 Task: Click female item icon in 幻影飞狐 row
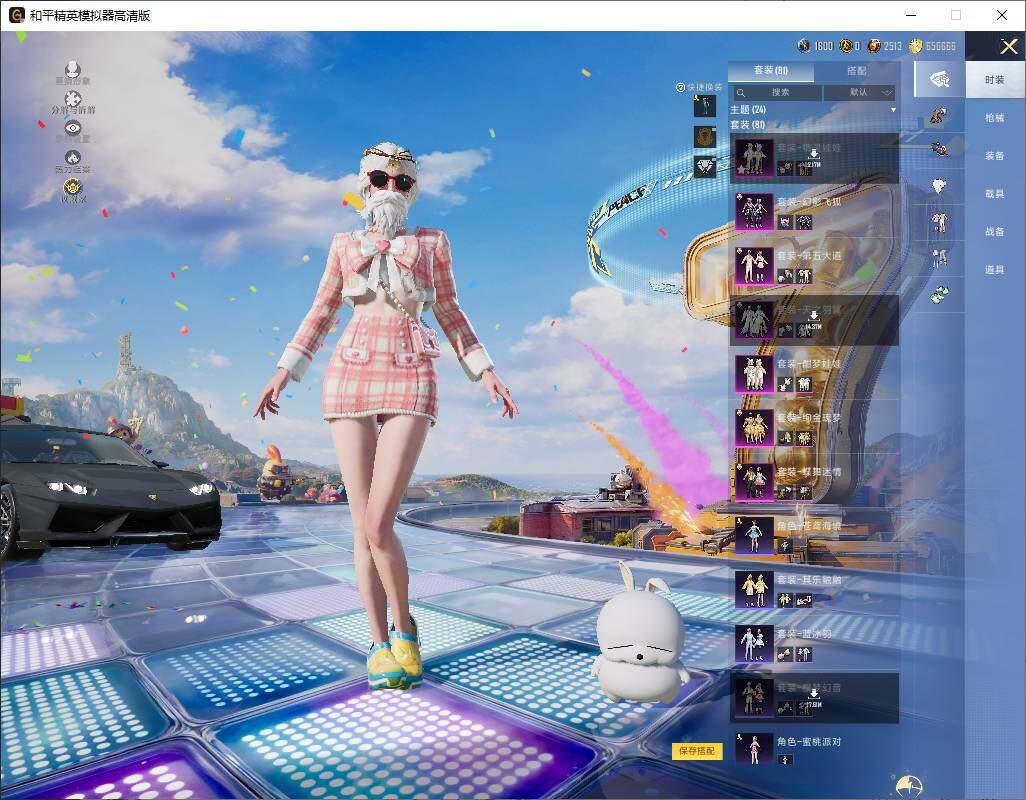(785, 222)
